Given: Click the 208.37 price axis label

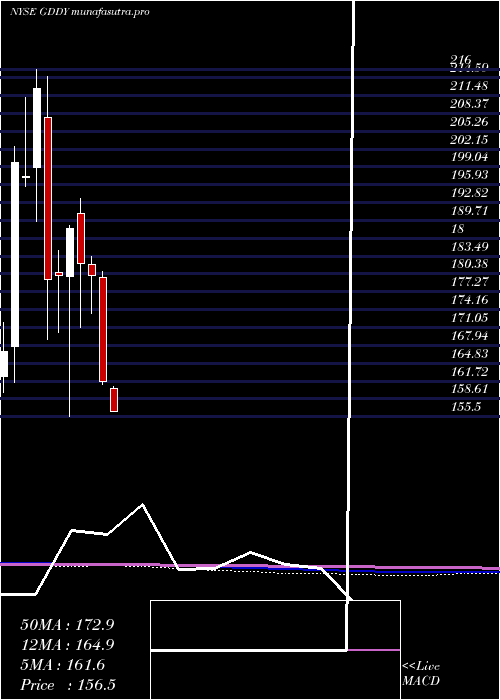Looking at the screenshot, I should pyautogui.click(x=469, y=103).
